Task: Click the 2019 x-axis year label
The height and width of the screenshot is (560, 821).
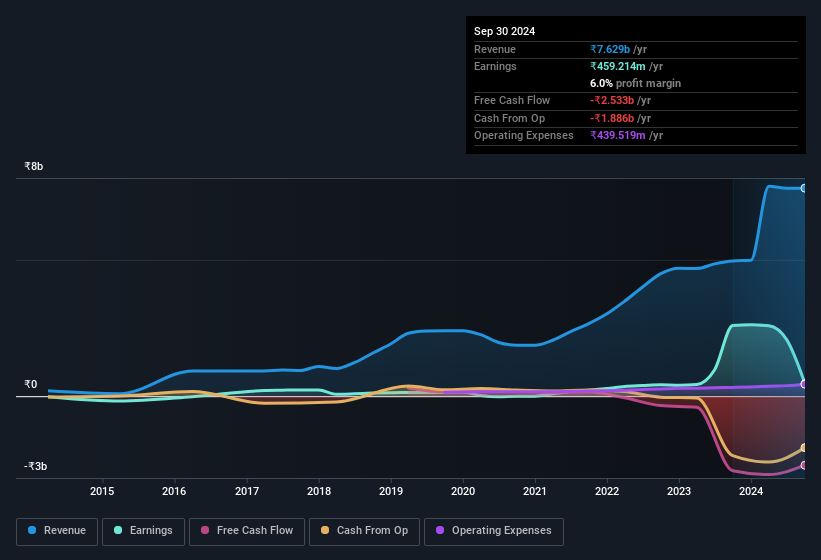Action: [391, 491]
